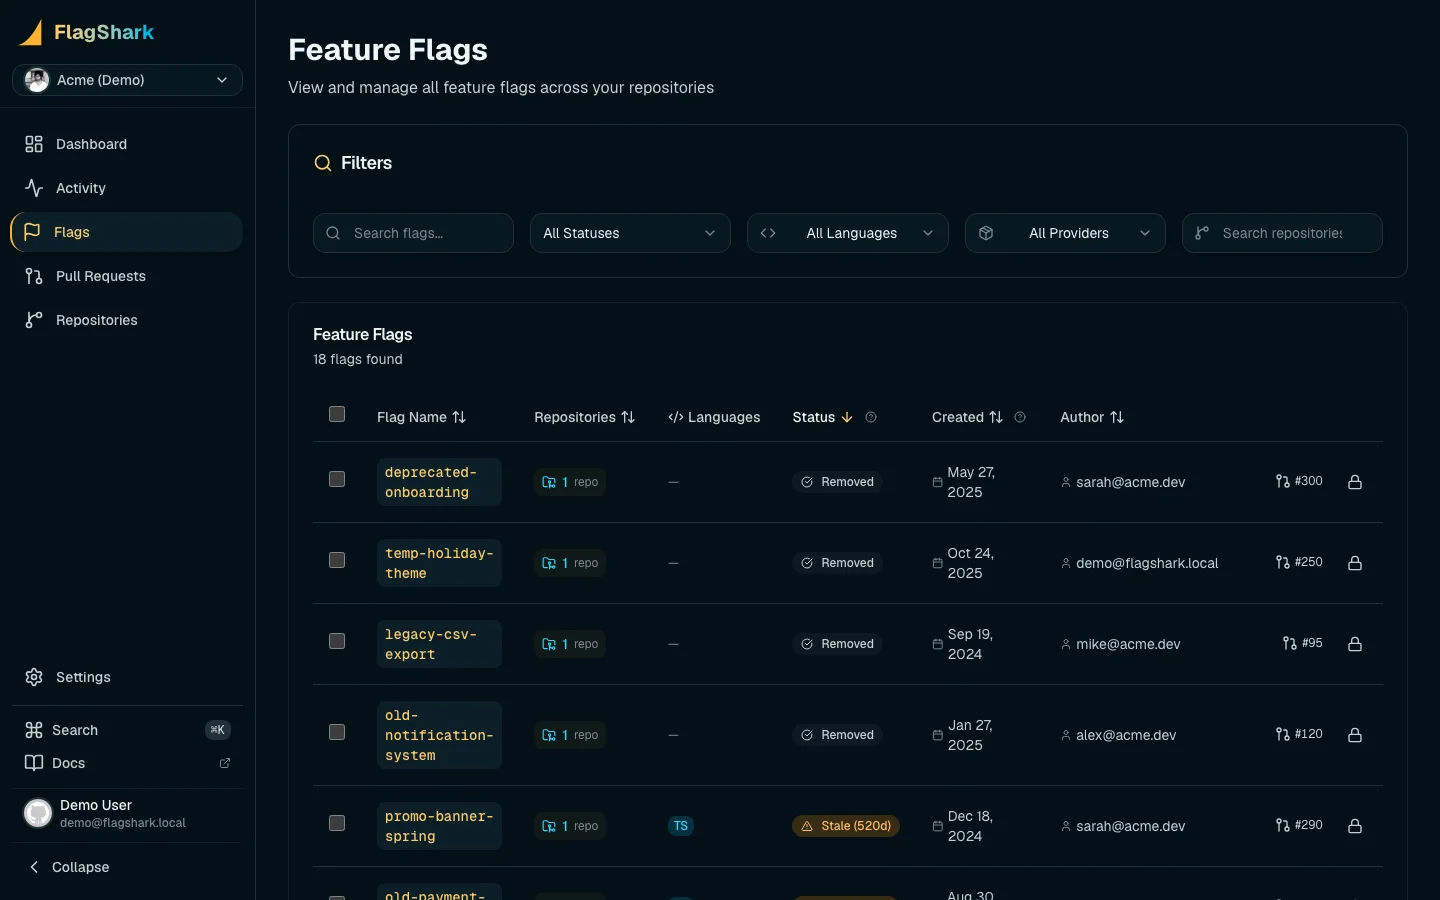1440x900 pixels.
Task: Open pull request #300
Action: point(1299,481)
